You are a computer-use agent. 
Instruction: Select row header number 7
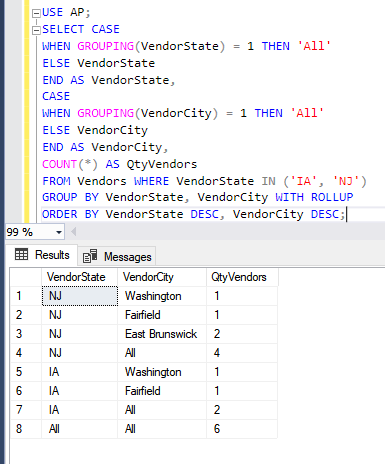click(x=26, y=410)
